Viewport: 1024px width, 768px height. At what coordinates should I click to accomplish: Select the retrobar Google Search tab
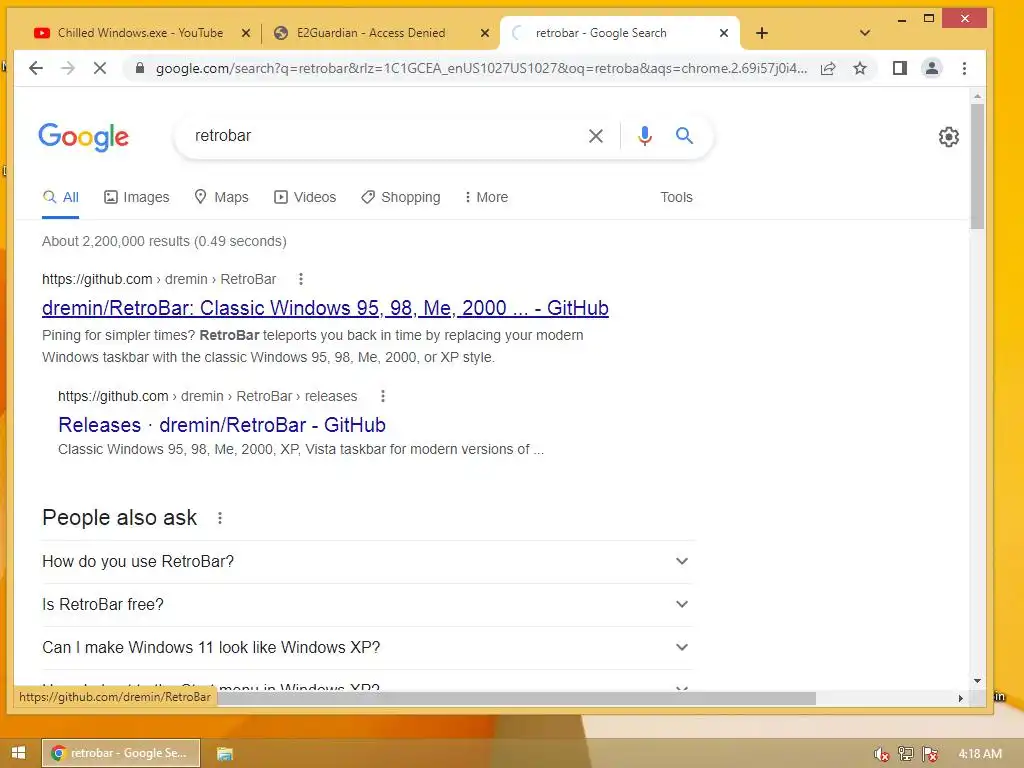tap(601, 33)
